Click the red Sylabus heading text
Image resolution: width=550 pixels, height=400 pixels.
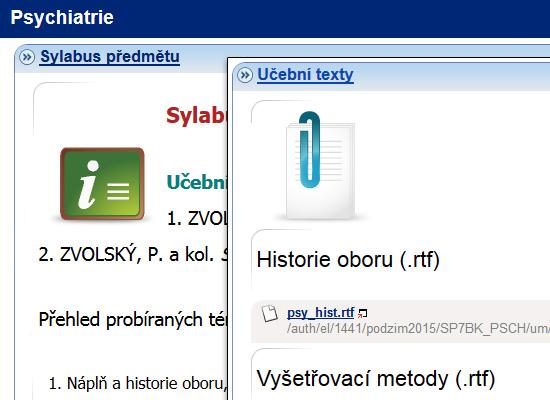(x=196, y=115)
